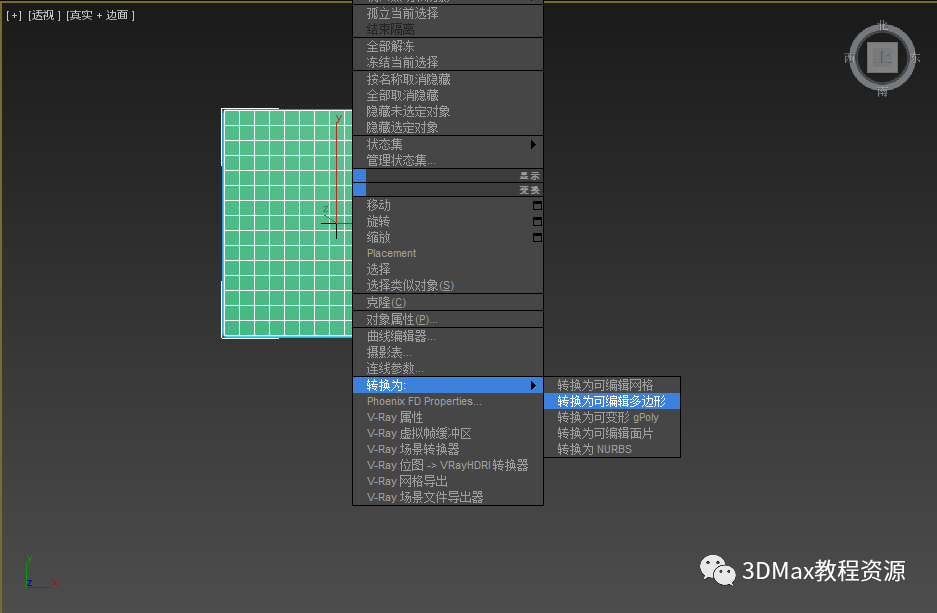Choose 转换为可编辑多边形

(612, 401)
